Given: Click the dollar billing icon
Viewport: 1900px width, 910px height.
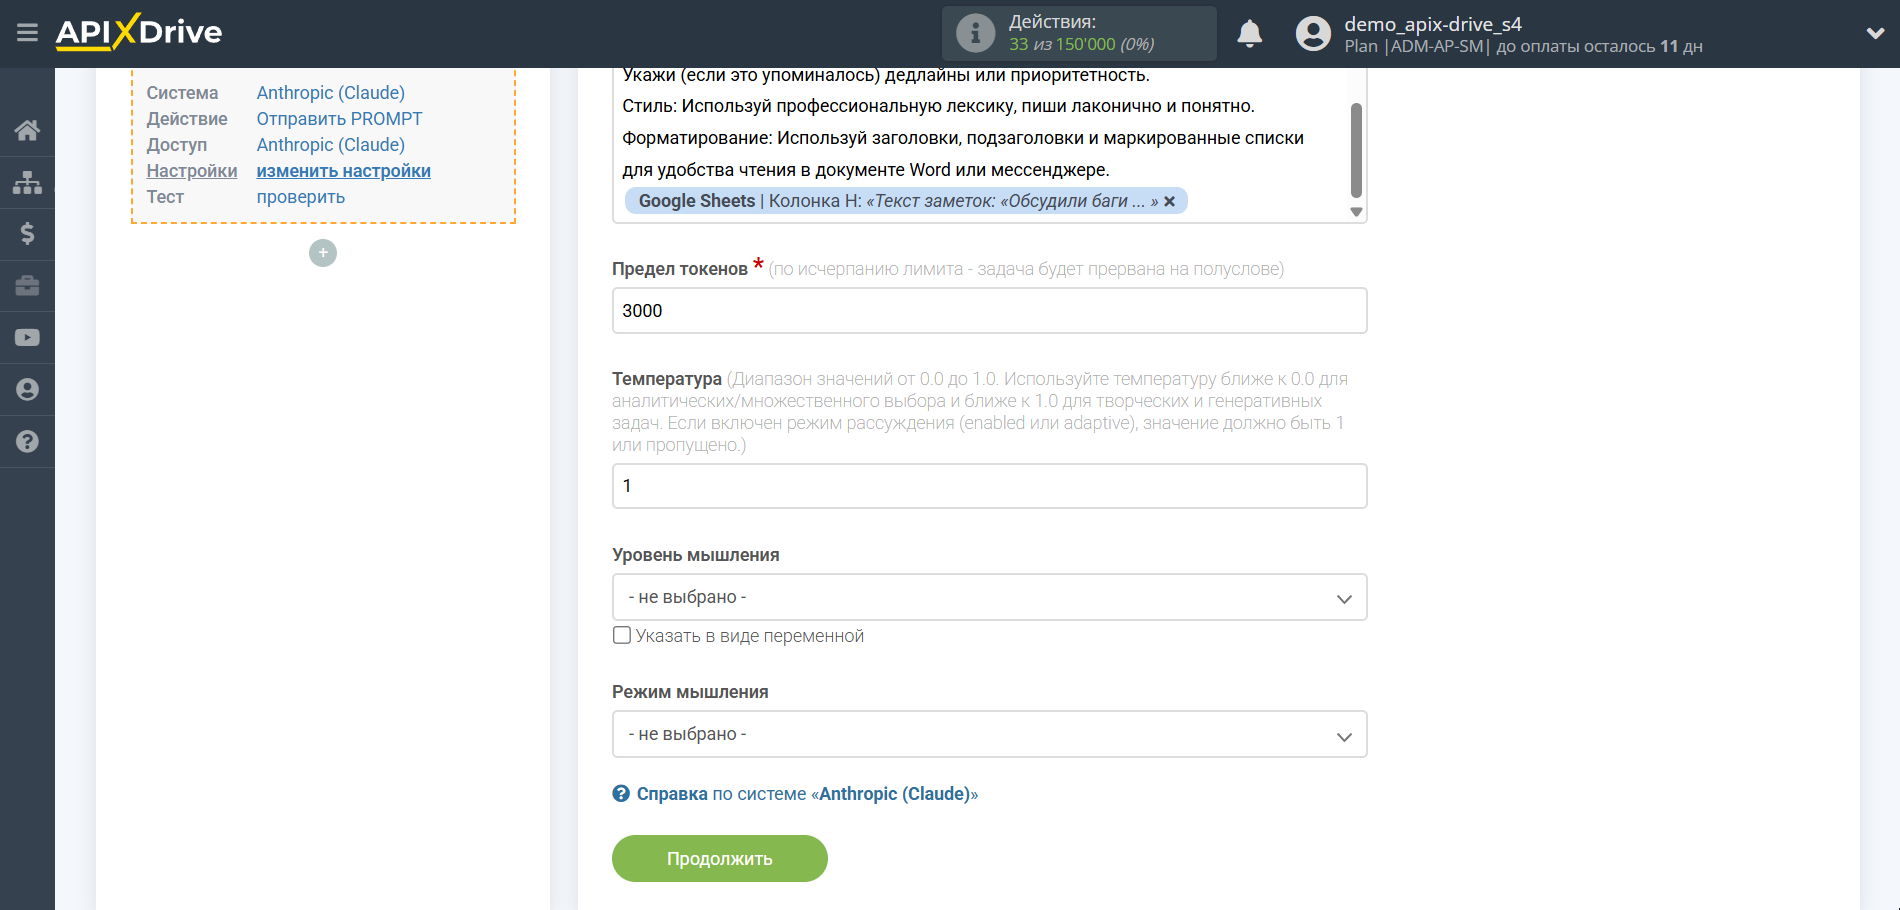Looking at the screenshot, I should point(27,234).
